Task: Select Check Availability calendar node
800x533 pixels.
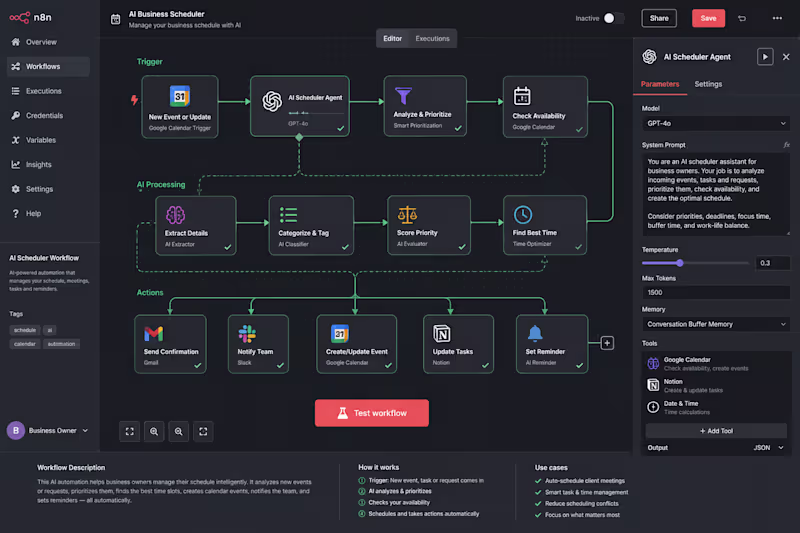Action: point(545,107)
